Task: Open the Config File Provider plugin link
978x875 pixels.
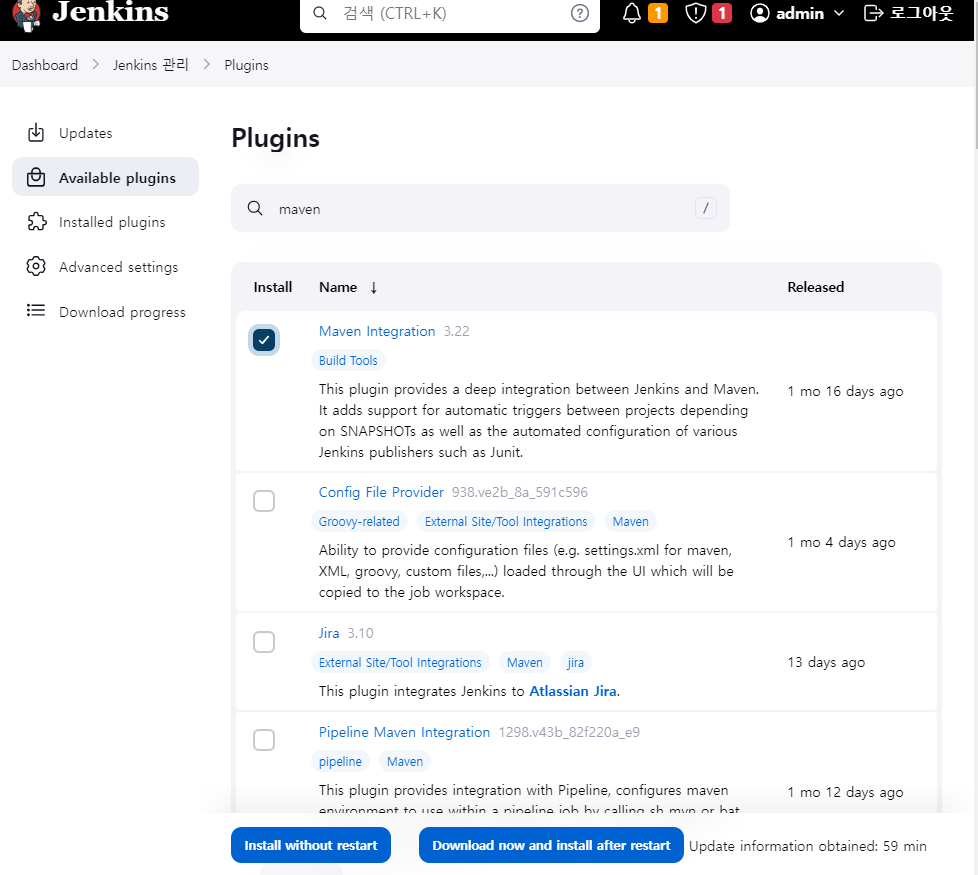Action: click(x=381, y=492)
